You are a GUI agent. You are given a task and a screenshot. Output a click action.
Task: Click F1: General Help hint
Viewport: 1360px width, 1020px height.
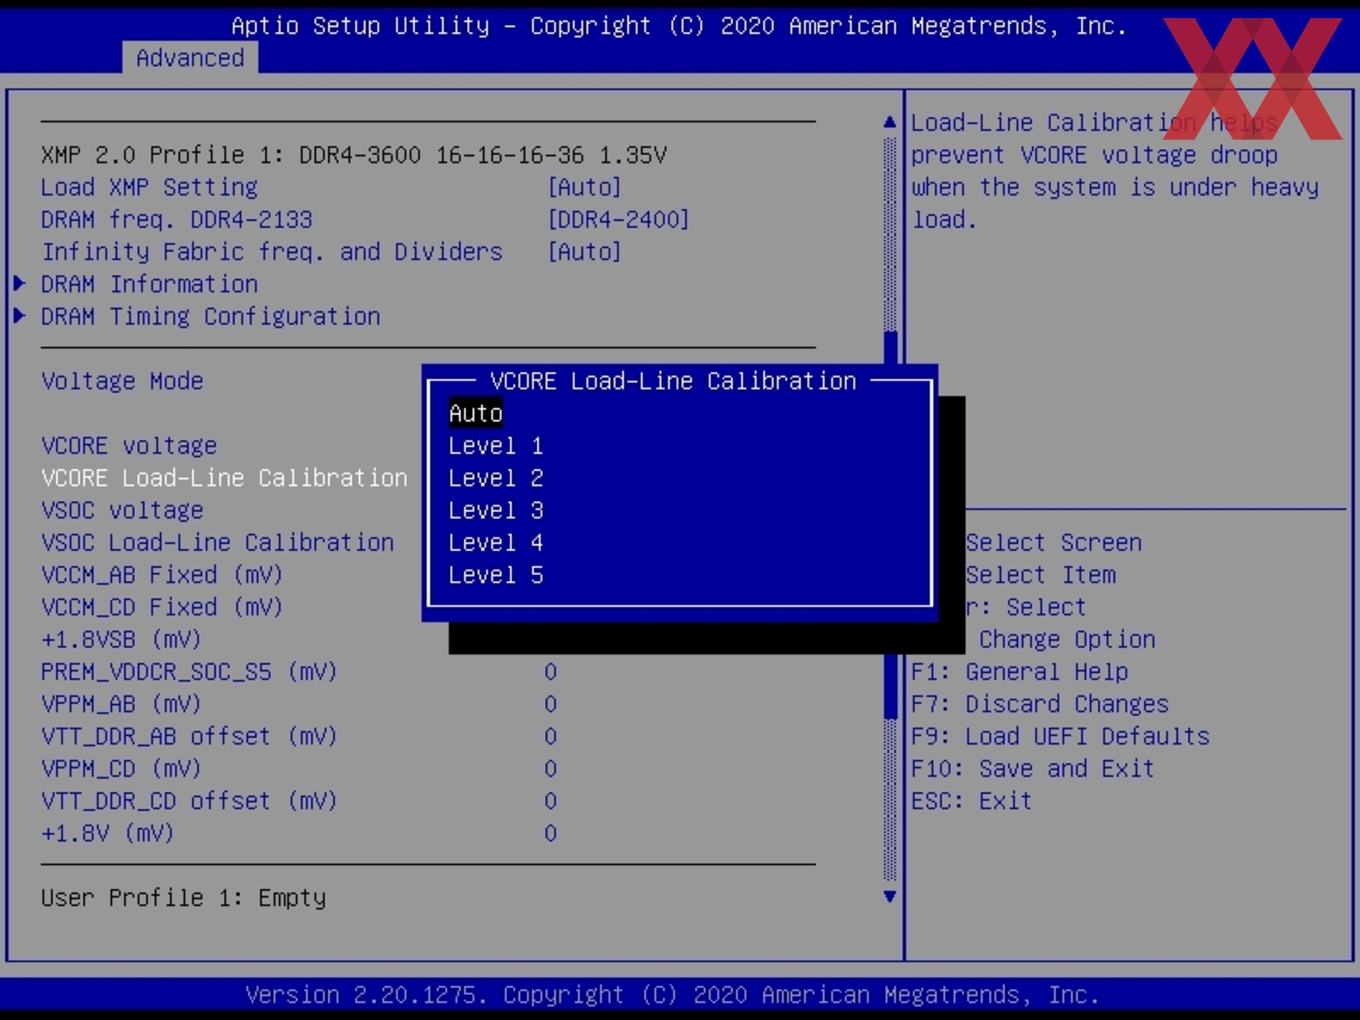point(1019,672)
